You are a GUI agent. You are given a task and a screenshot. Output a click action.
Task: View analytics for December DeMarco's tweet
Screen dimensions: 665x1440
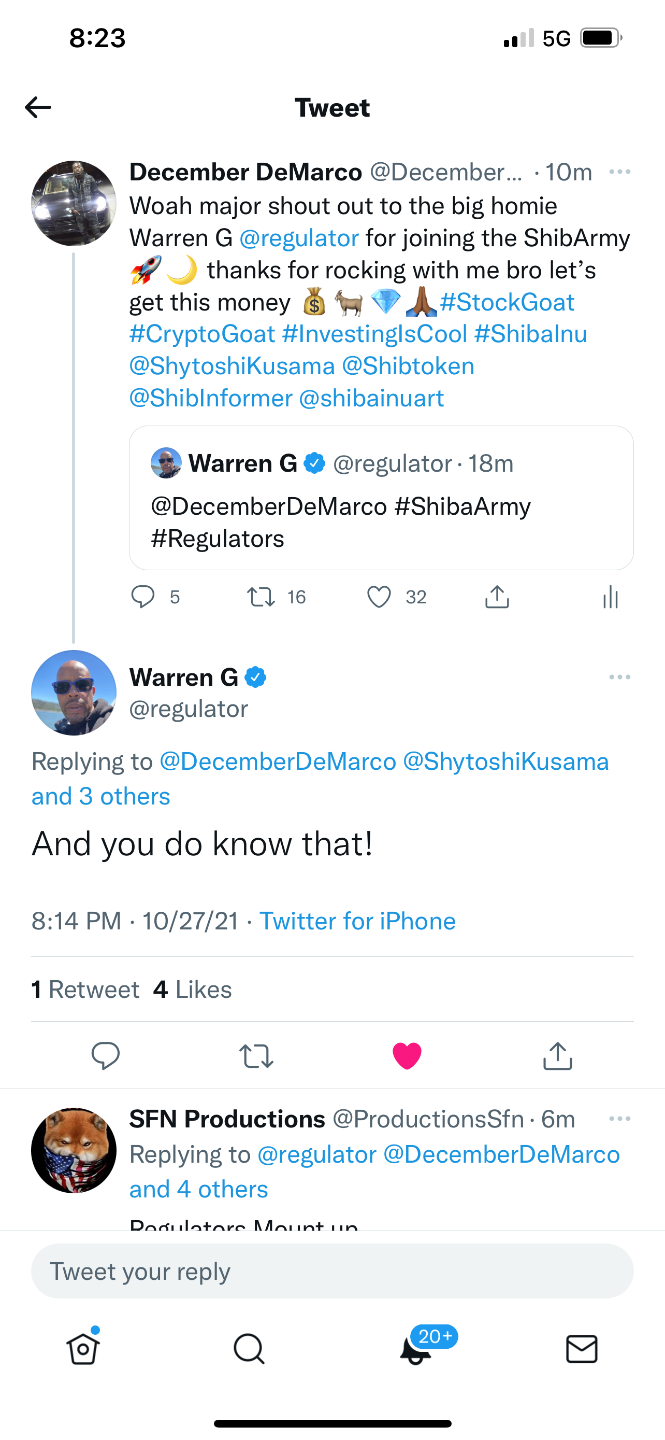[611, 598]
